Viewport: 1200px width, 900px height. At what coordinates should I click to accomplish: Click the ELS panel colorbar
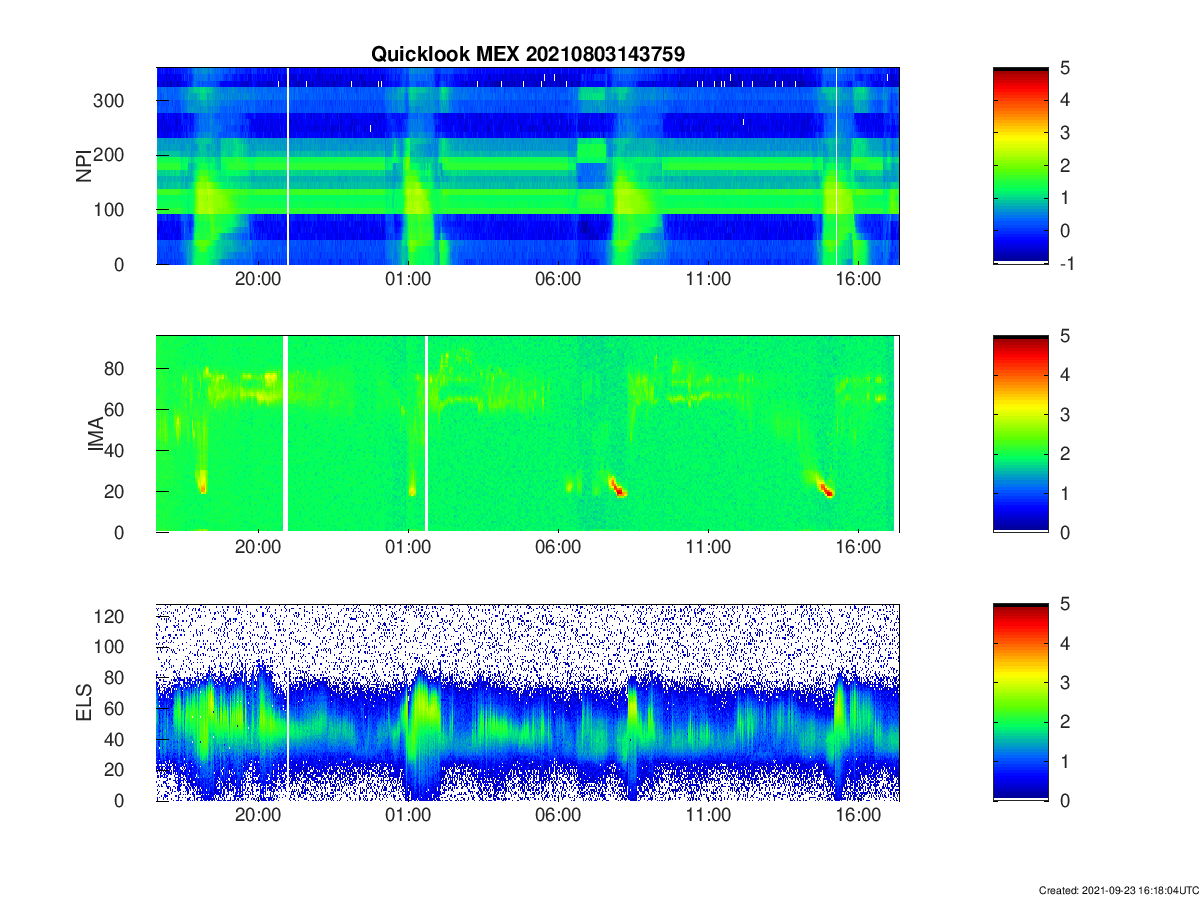tap(1020, 702)
